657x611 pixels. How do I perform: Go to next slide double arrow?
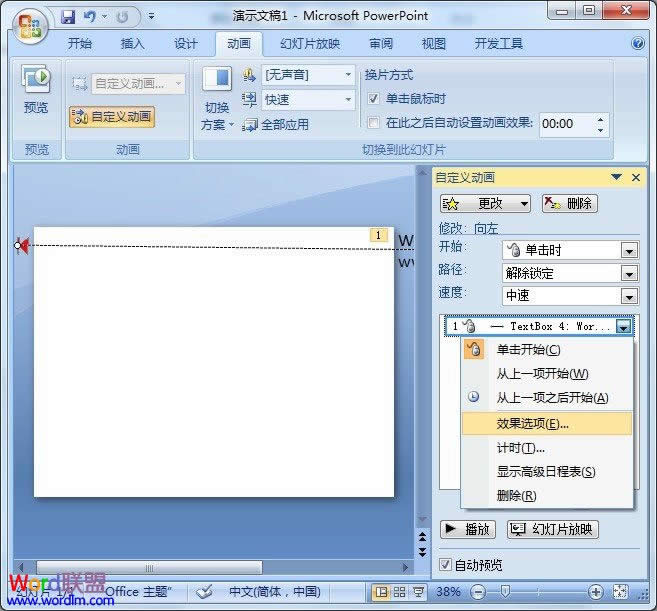422,552
